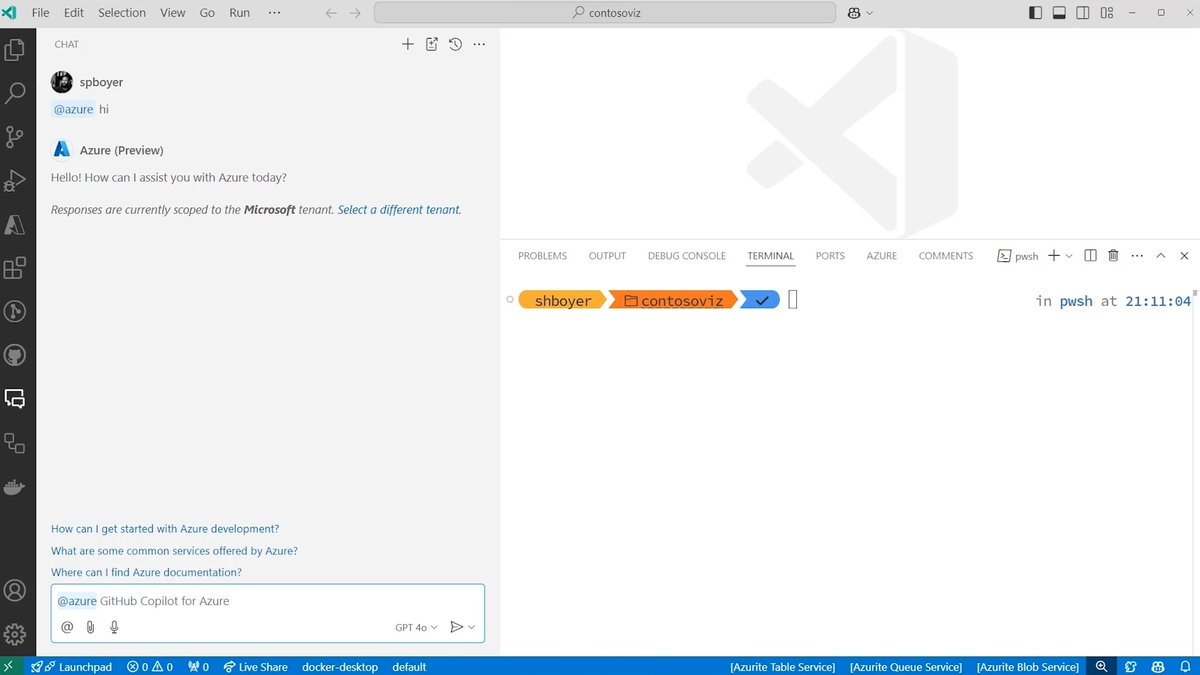This screenshot has width=1200, height=675.
Task: Click the contosoviz command center search
Action: (x=605, y=13)
